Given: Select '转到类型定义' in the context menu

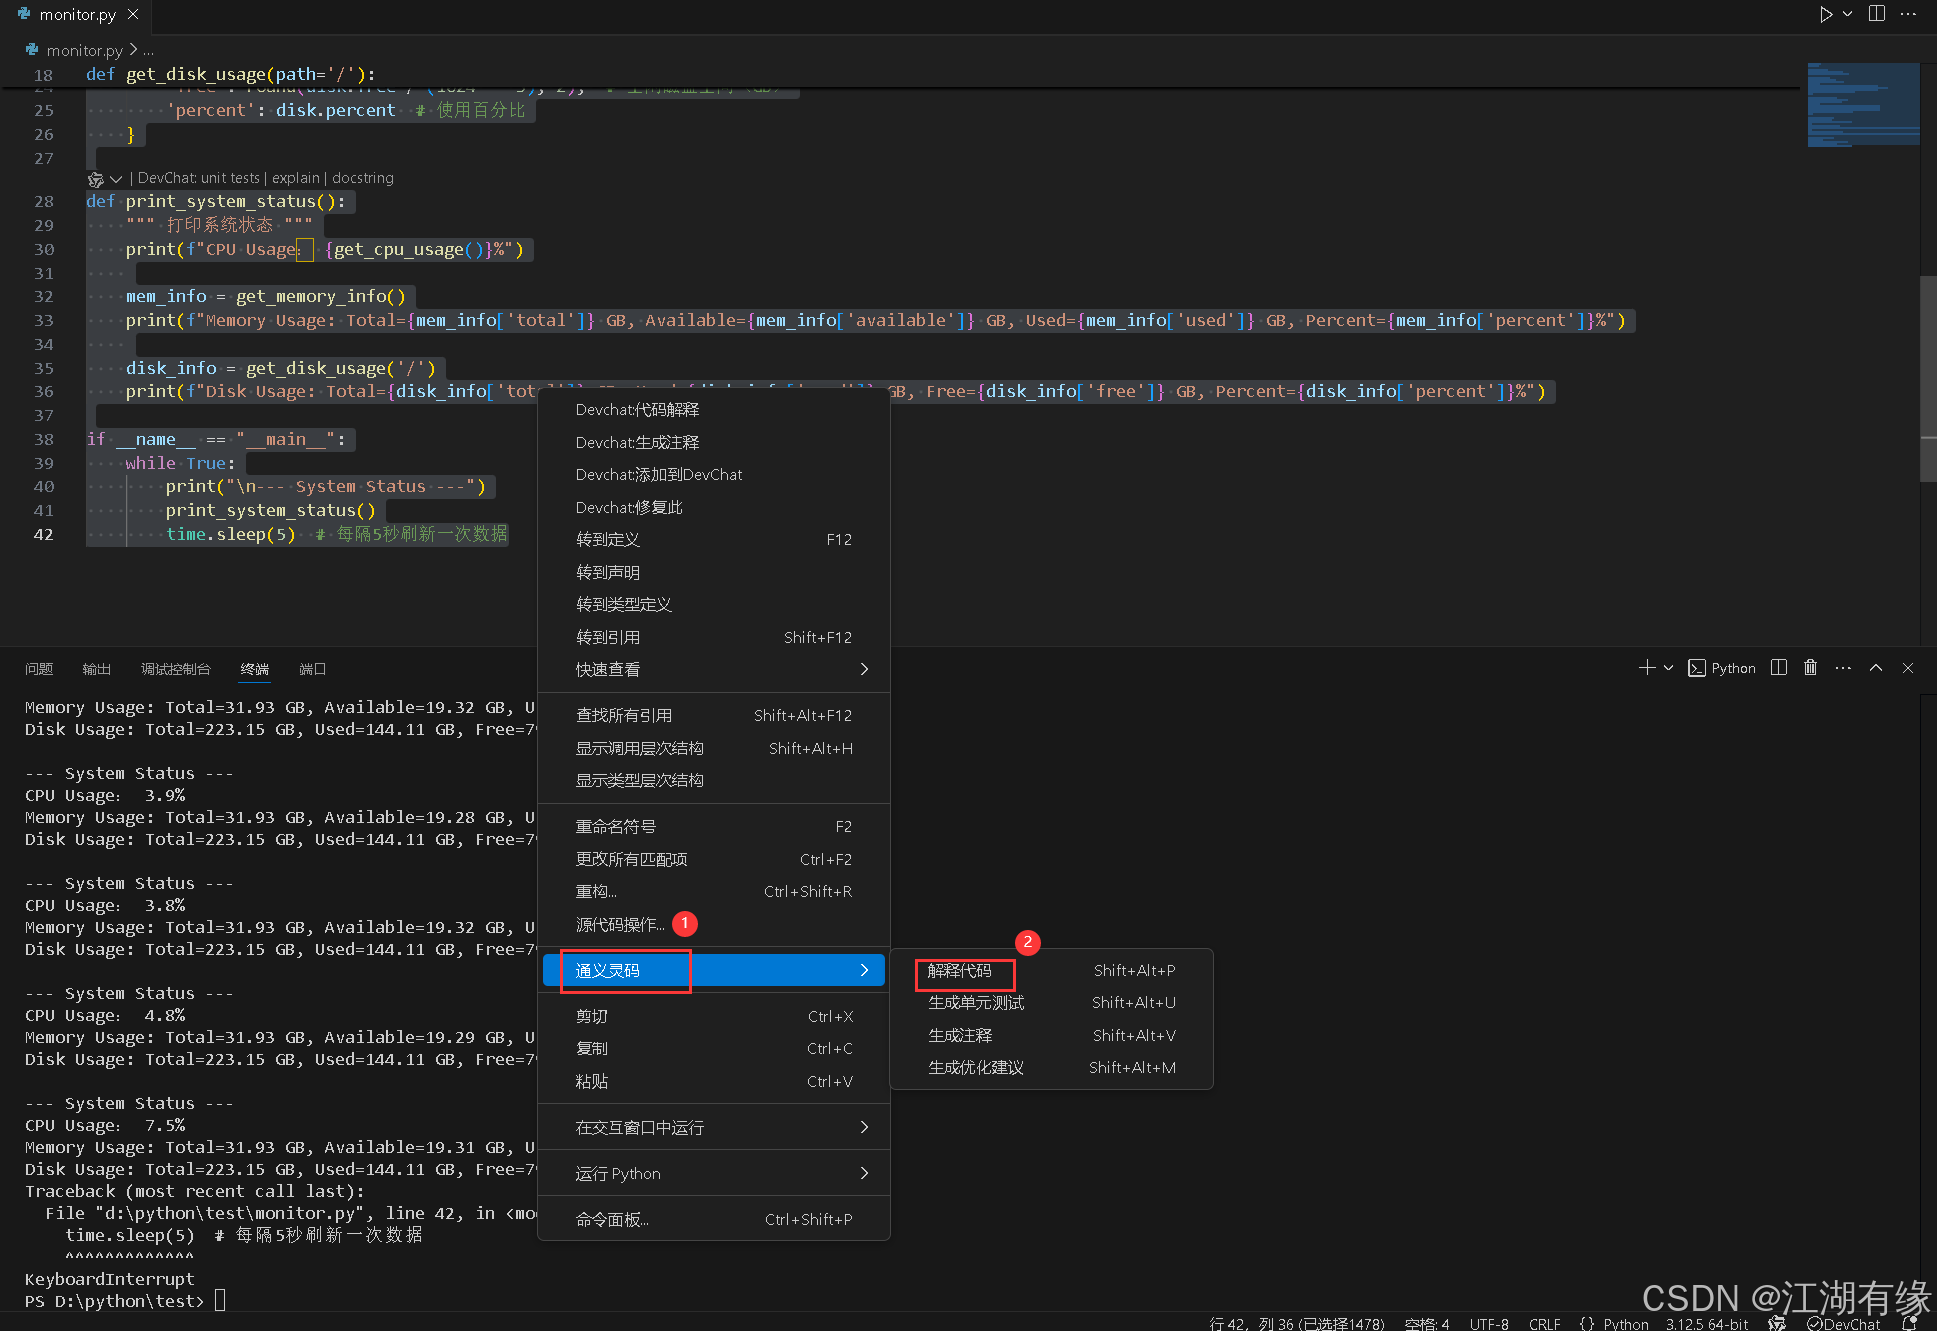Looking at the screenshot, I should click(714, 605).
